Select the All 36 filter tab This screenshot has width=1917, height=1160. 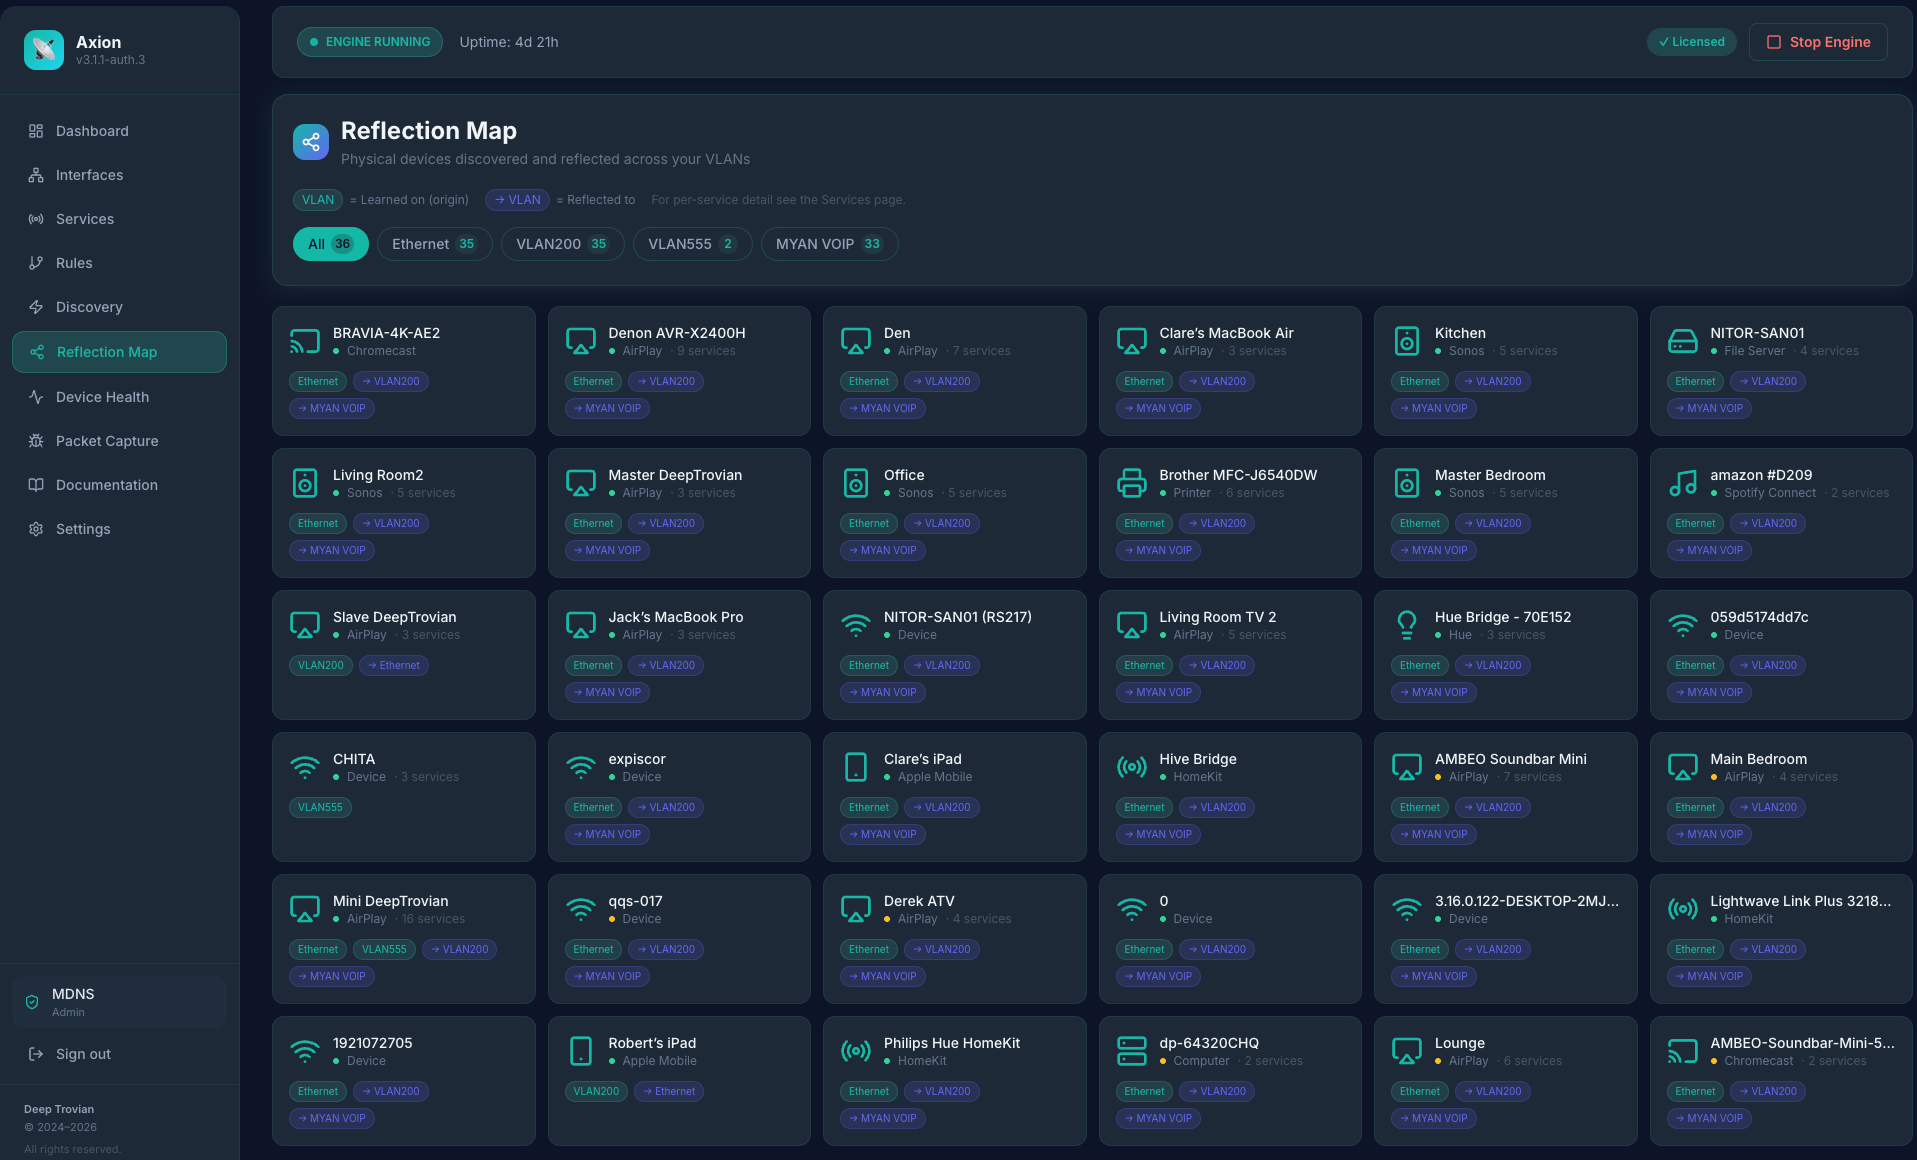pyautogui.click(x=330, y=244)
